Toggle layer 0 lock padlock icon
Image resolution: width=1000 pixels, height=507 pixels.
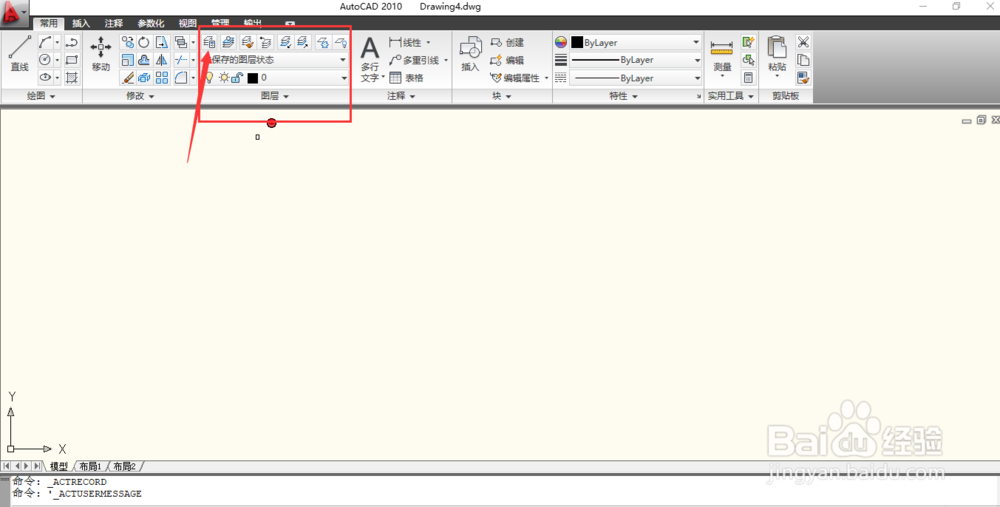pyautogui.click(x=237, y=78)
